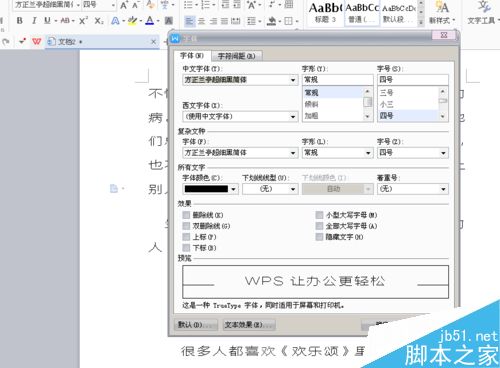Viewport: 500px width, 368px height.
Task: Open the paragraph shading bucket icon
Action: click(271, 21)
